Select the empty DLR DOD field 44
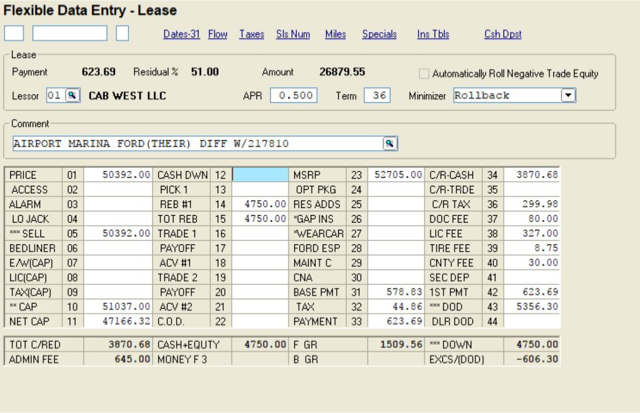This screenshot has width=640, height=413. pos(532,321)
